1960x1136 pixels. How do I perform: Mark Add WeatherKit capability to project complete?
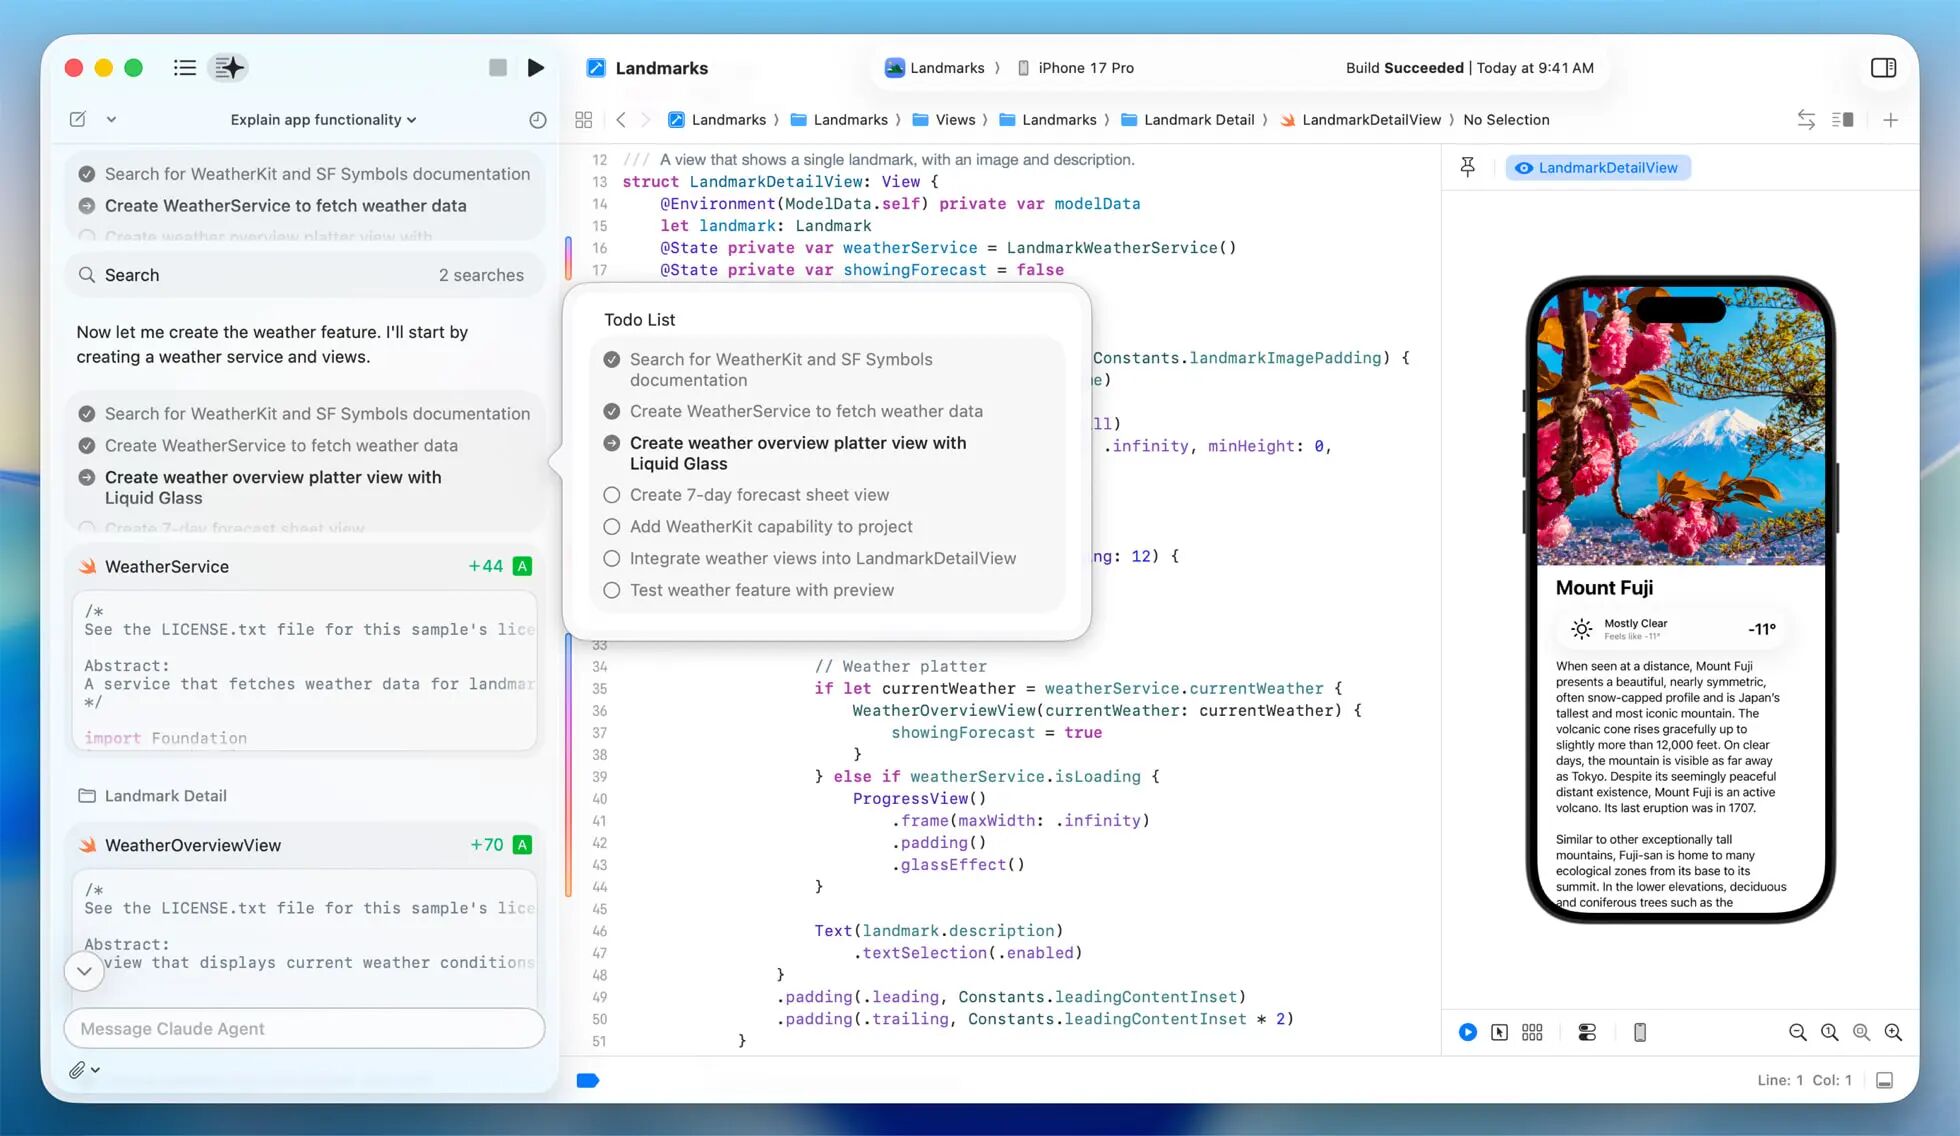(x=612, y=526)
